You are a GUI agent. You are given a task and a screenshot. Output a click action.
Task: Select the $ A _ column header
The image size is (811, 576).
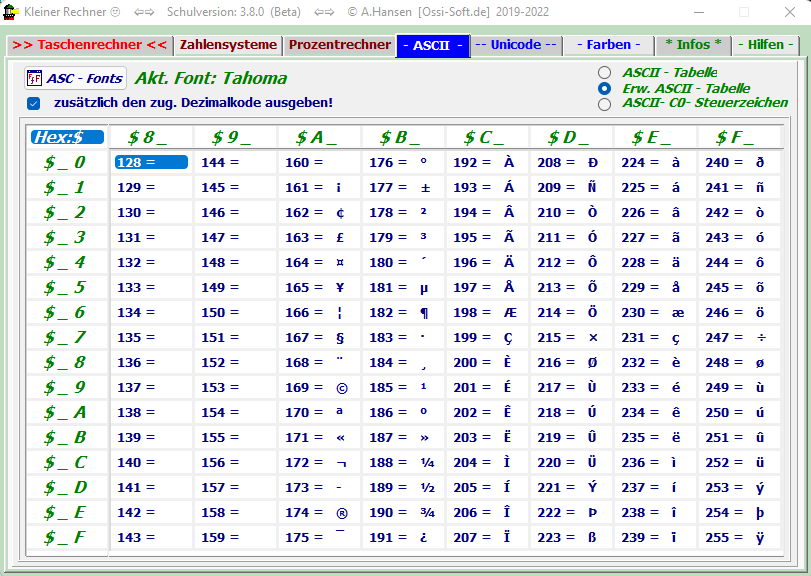pos(316,137)
